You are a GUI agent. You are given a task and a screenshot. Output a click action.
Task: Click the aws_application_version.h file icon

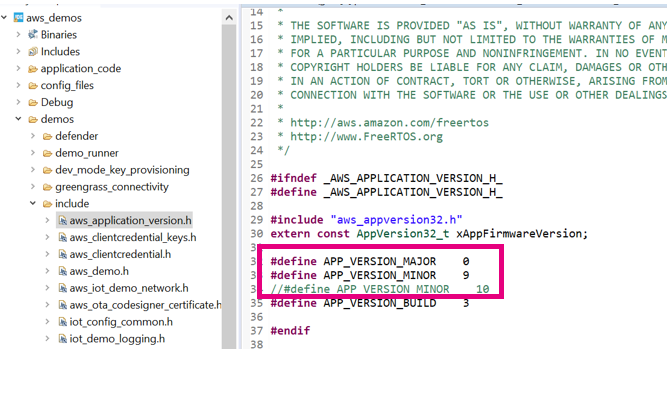(x=63, y=220)
